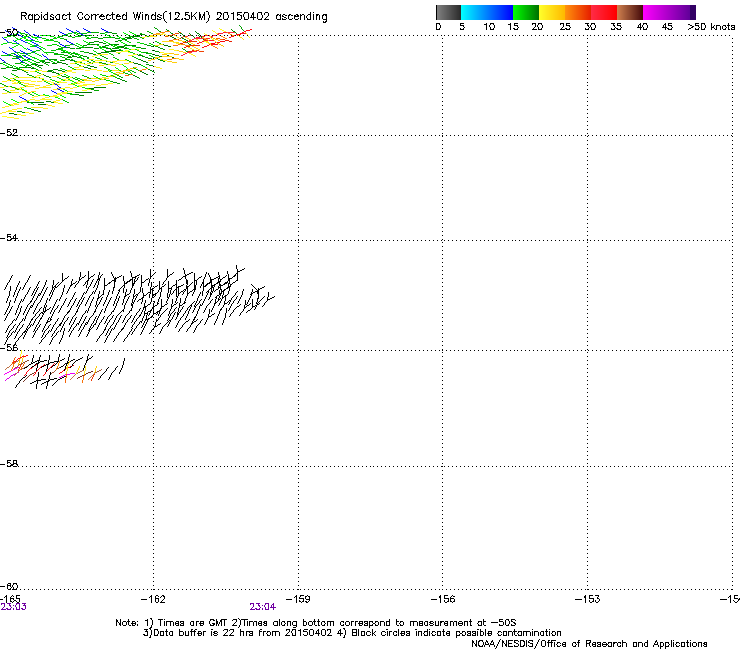Click the green 15-20 knots color band
740x650 pixels.
coord(526,12)
